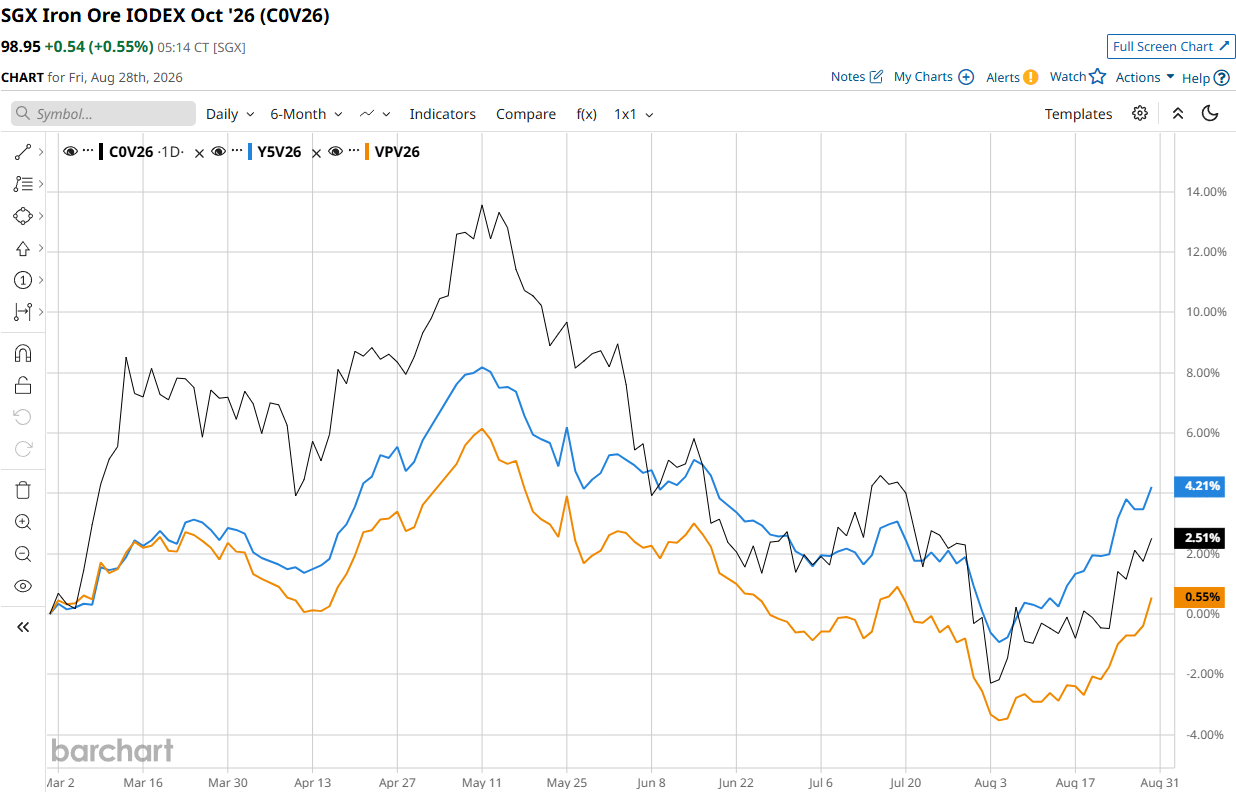Expand the trend line tool options arrow
Image resolution: width=1236 pixels, height=792 pixels.
pos(41,152)
